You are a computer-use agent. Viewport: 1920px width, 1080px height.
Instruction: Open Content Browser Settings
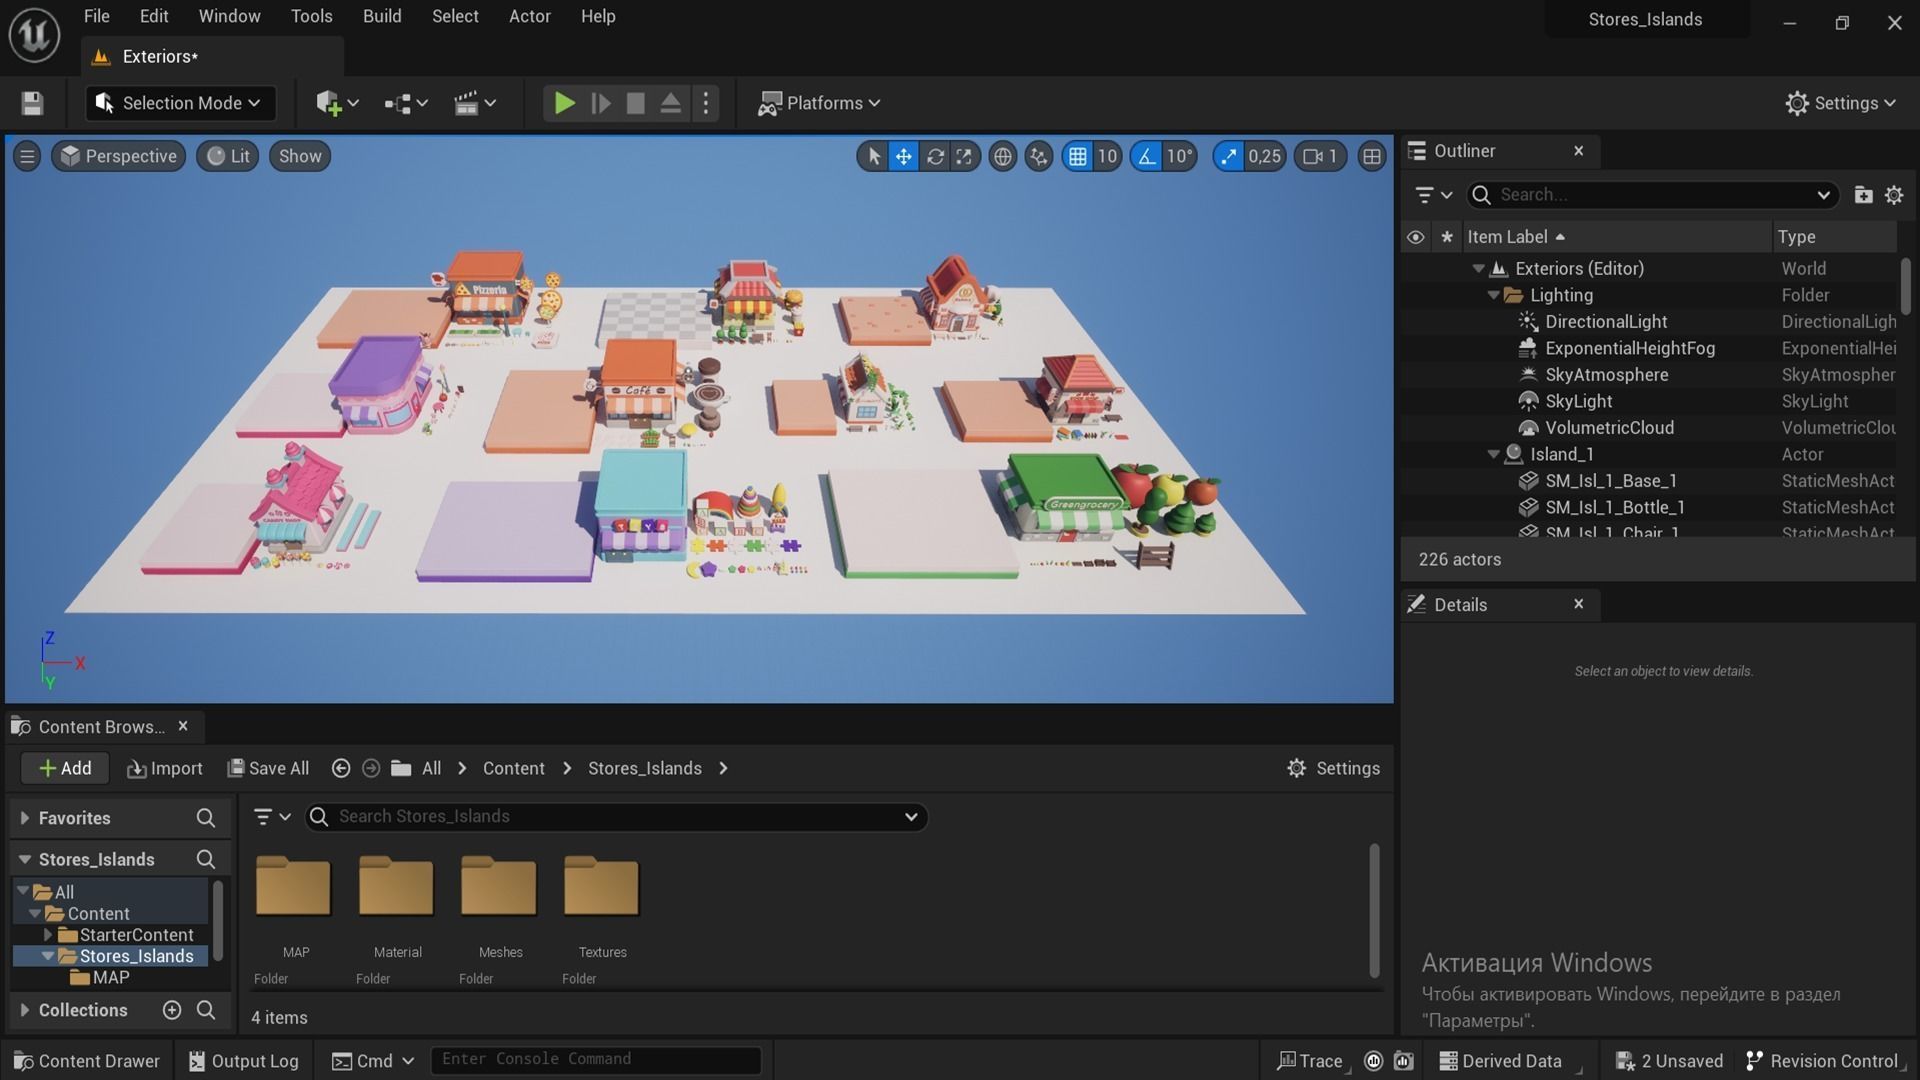1333,768
